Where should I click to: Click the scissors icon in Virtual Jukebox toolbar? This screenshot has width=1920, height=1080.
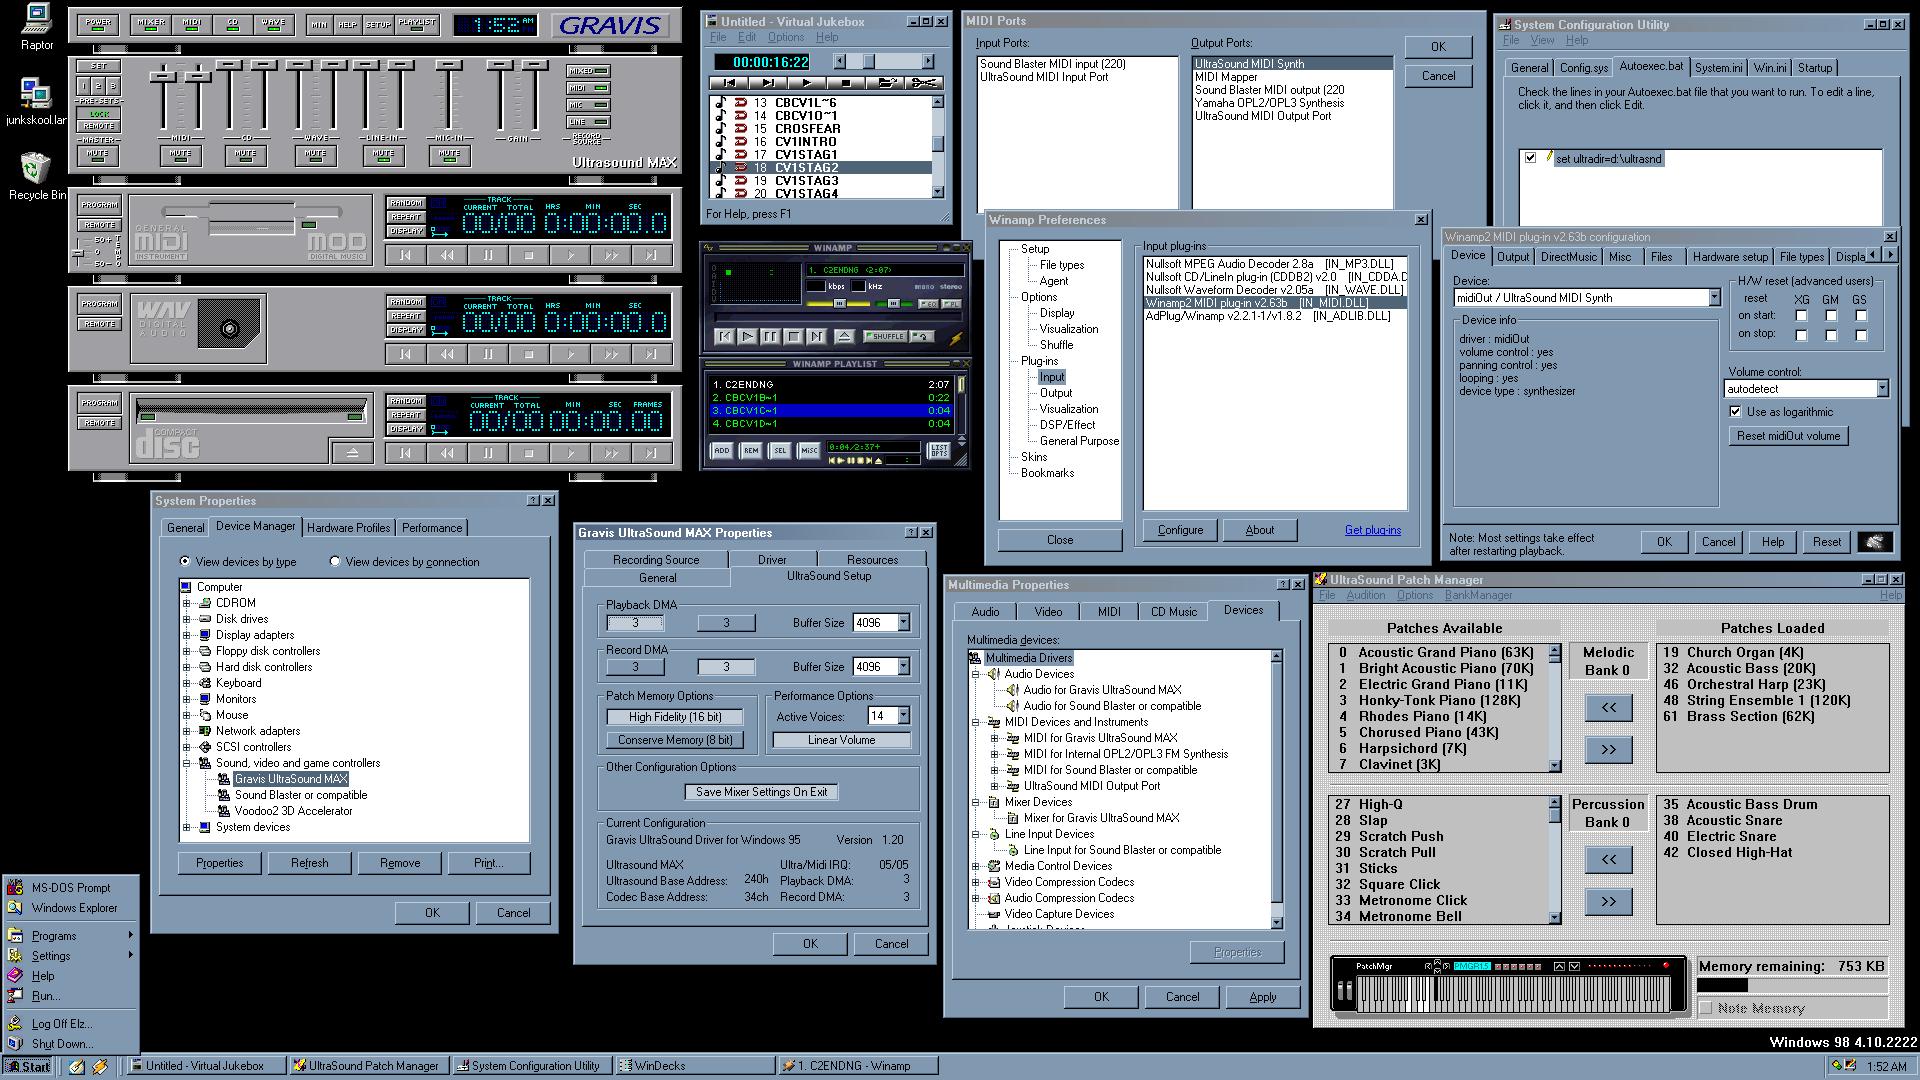(x=925, y=83)
